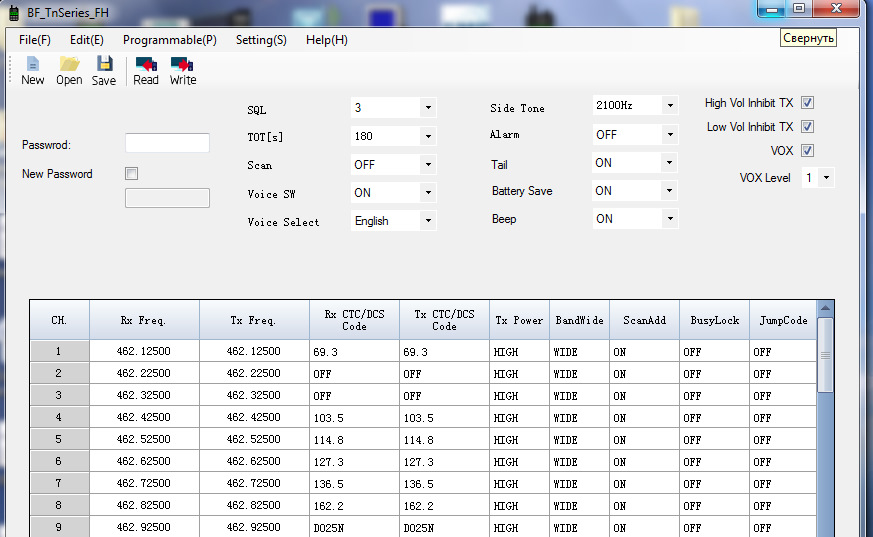Open the Side Tone frequency dropdown
Viewport: 873px width, 537px height.
pos(669,105)
